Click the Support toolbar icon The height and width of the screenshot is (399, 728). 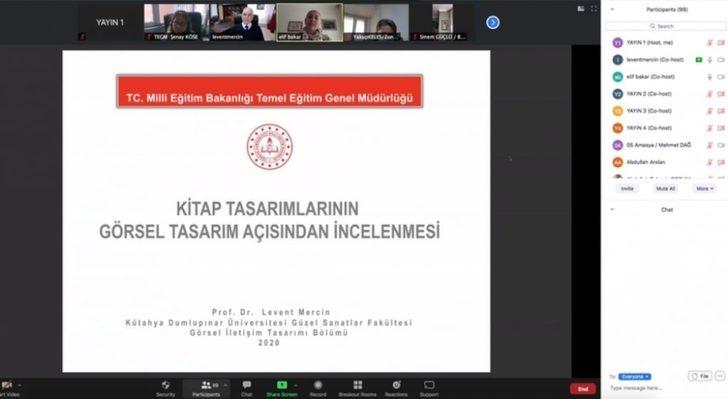429,388
